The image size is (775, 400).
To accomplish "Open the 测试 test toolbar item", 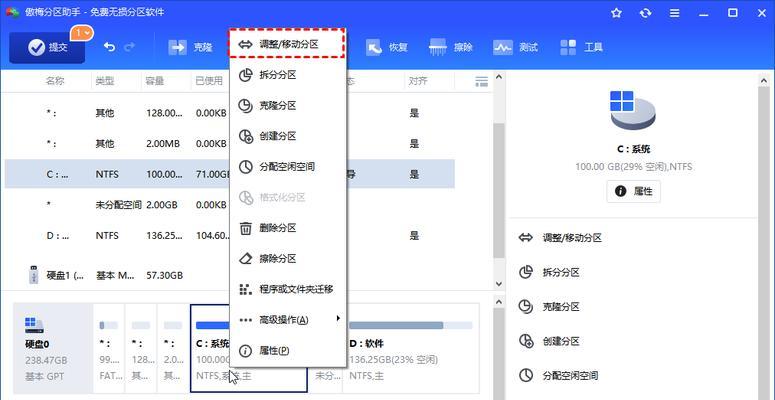I will pyautogui.click(x=515, y=47).
